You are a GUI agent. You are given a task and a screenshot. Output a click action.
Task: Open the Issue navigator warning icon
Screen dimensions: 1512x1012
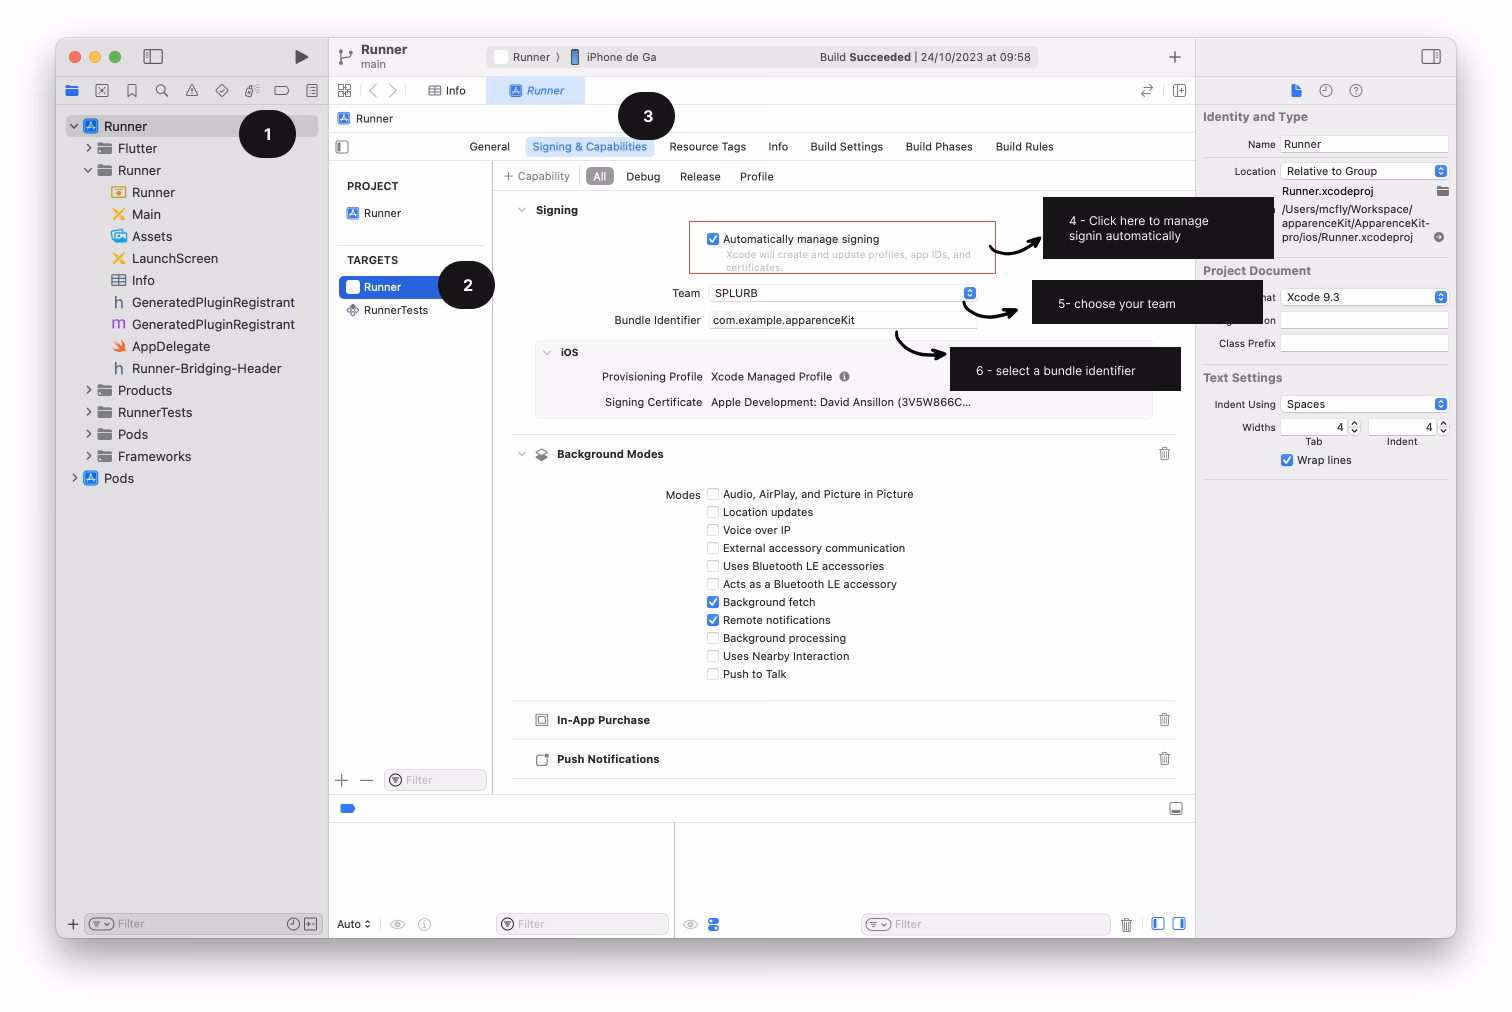point(192,90)
